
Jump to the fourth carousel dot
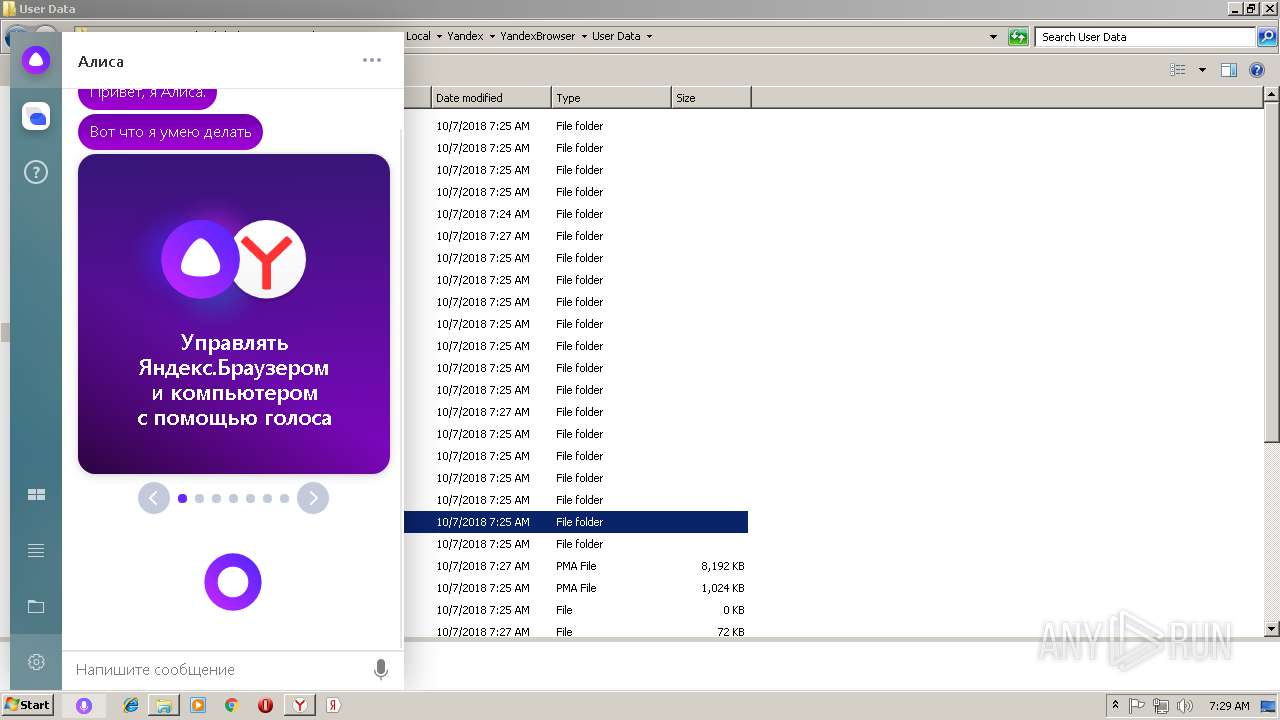[x=233, y=498]
